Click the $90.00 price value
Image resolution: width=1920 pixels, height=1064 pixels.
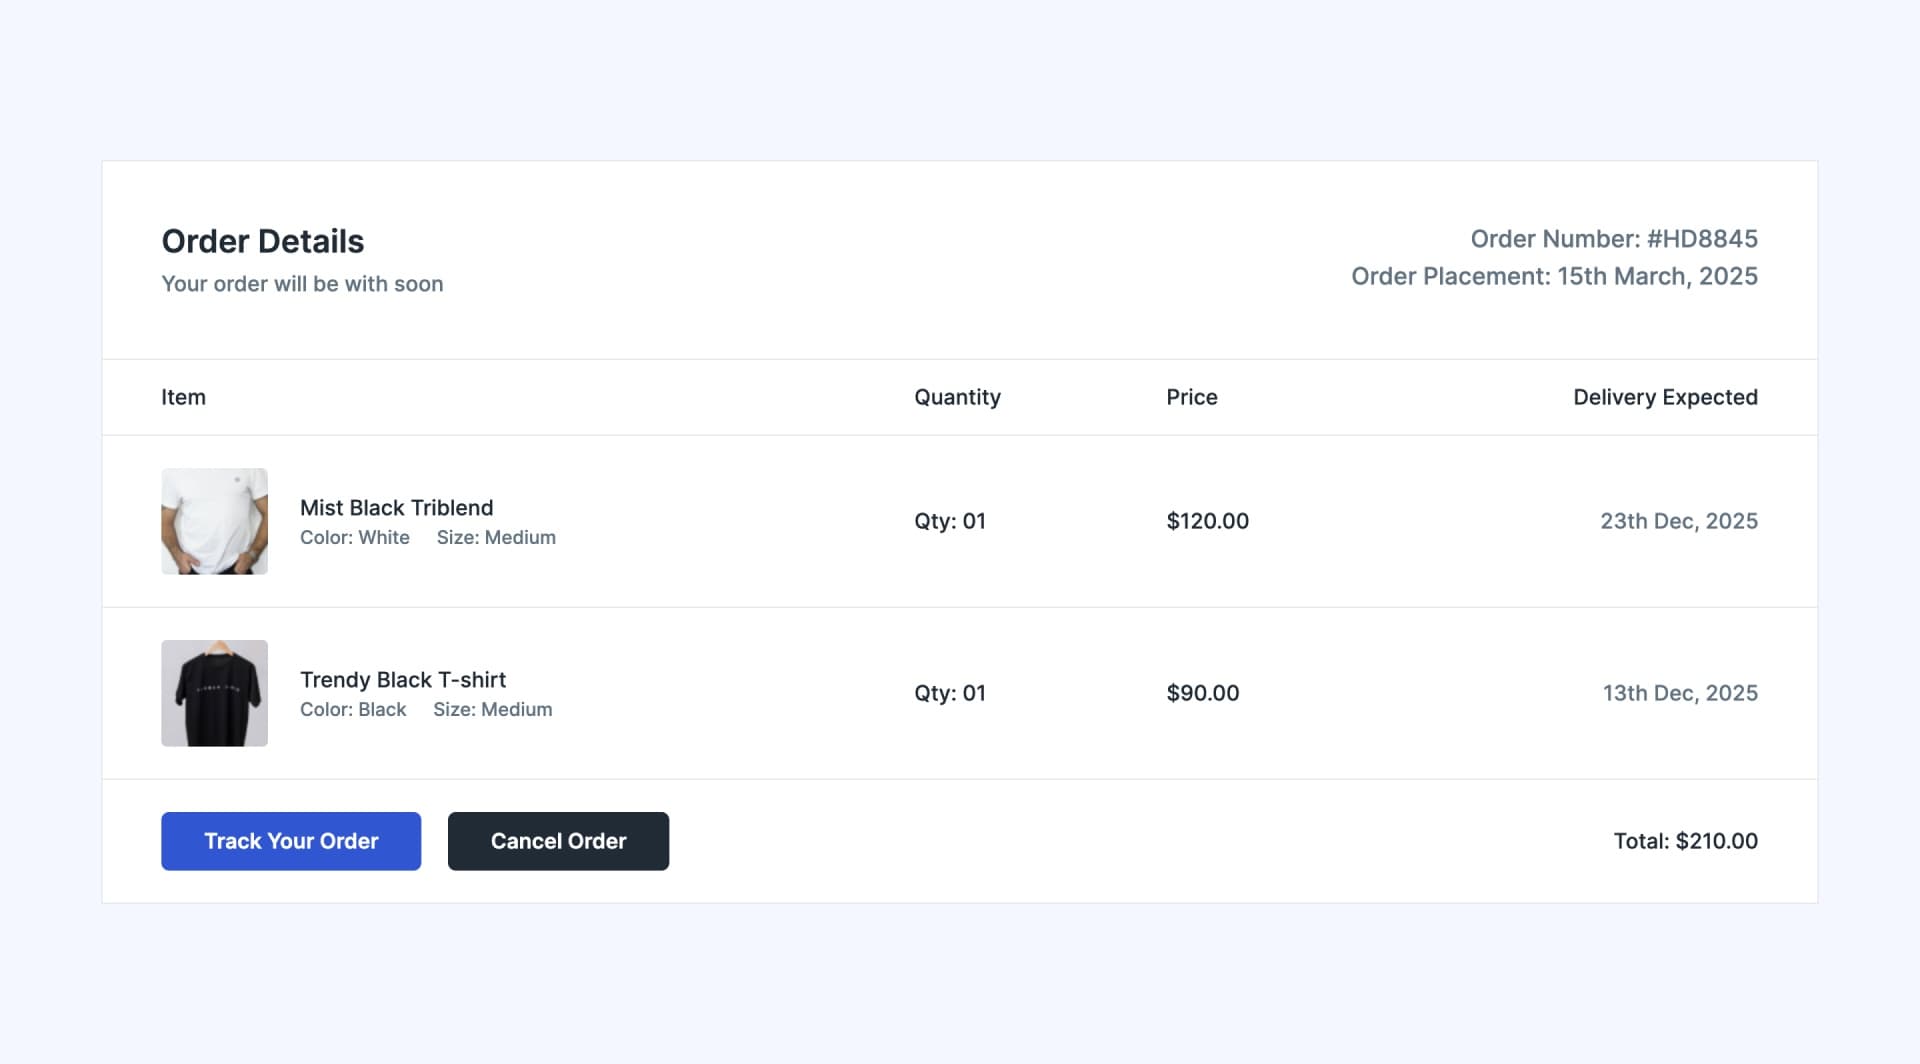[1202, 693]
